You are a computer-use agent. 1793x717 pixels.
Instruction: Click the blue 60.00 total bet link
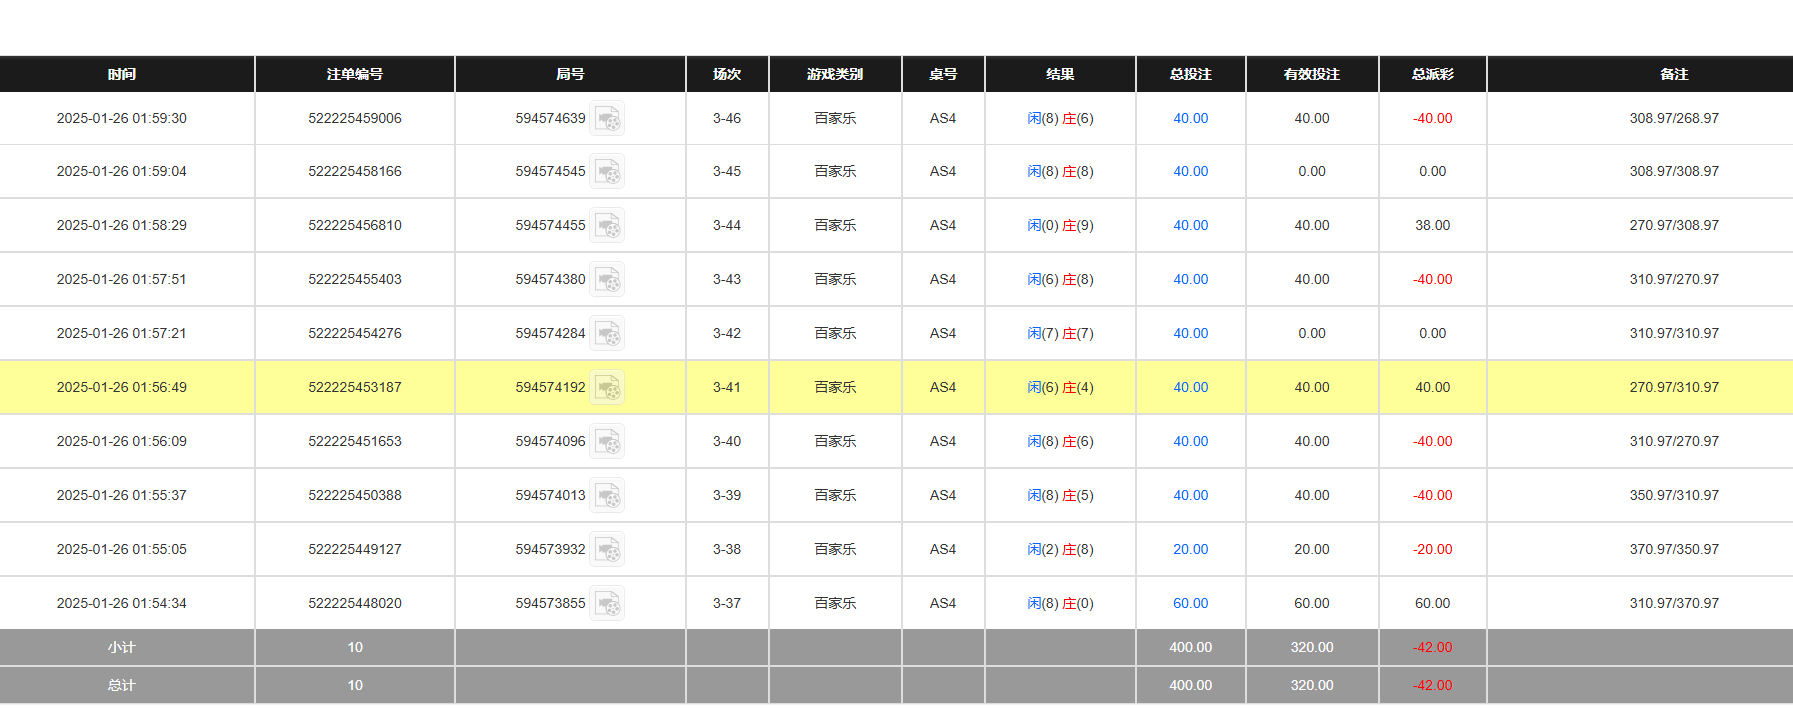1190,603
